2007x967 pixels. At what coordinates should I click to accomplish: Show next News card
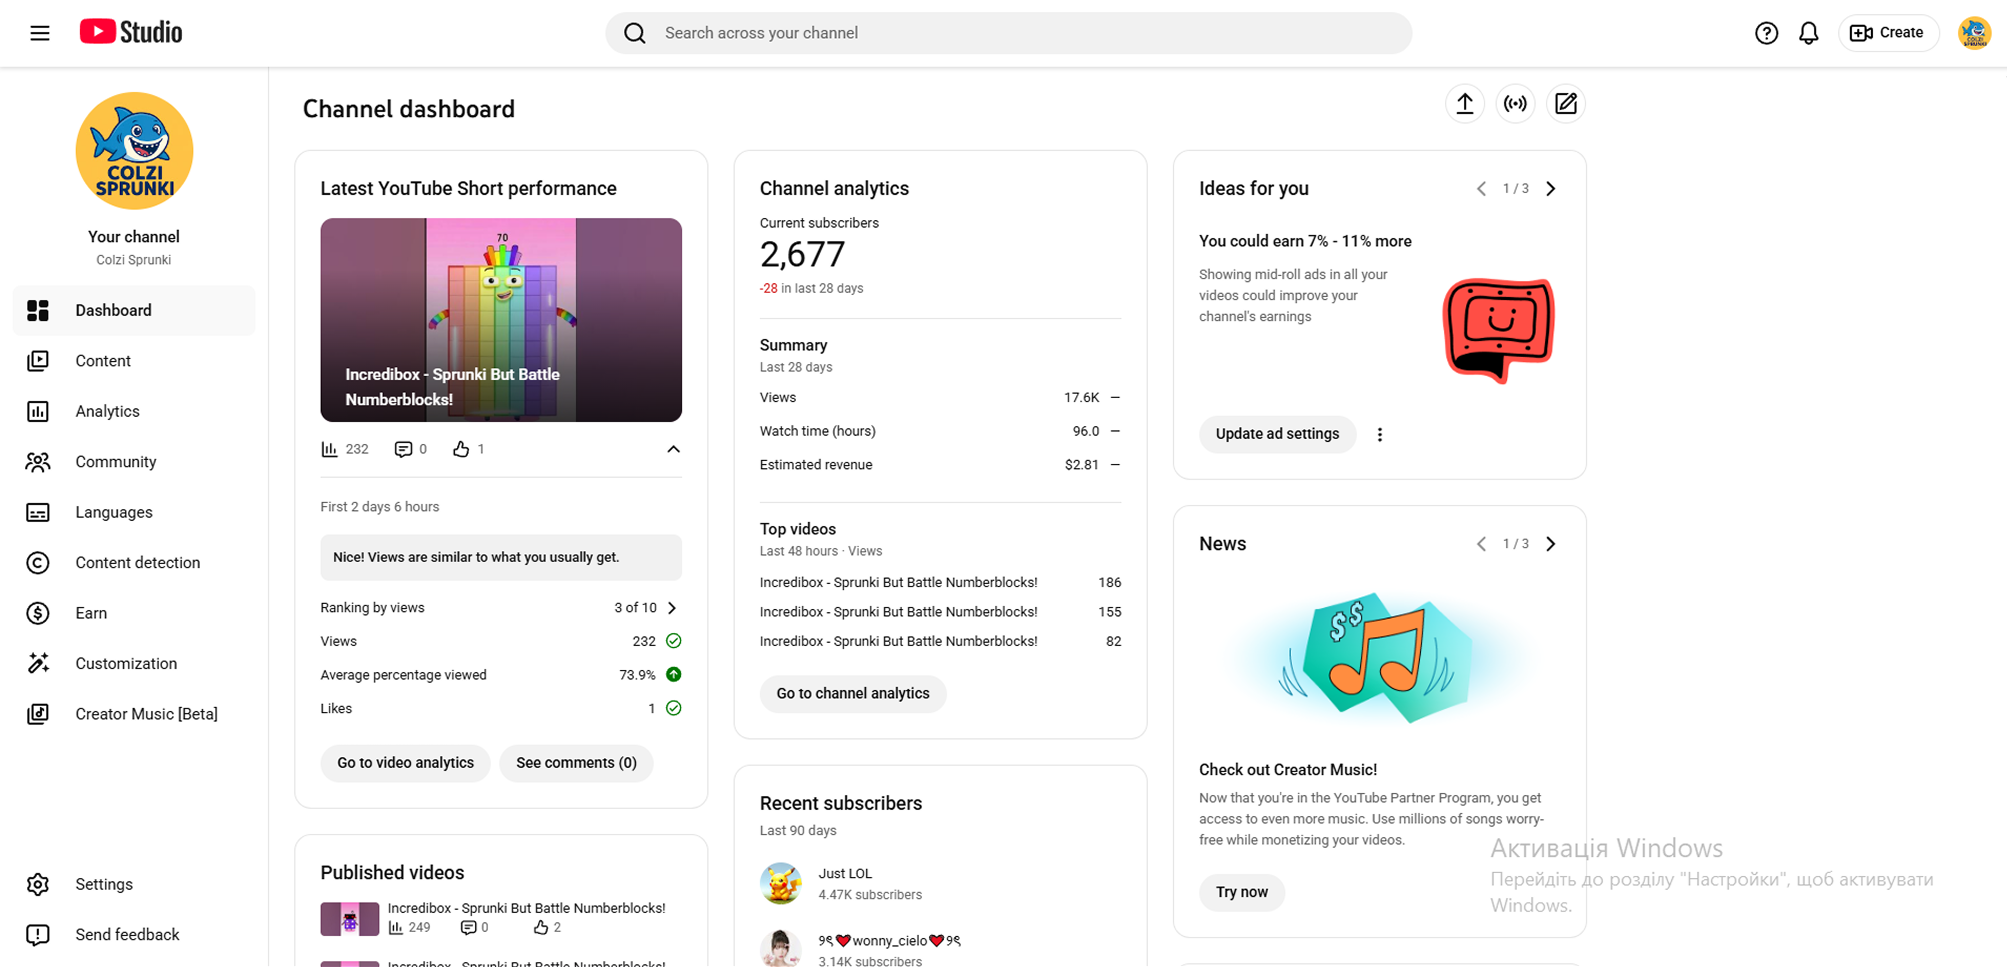click(1551, 544)
